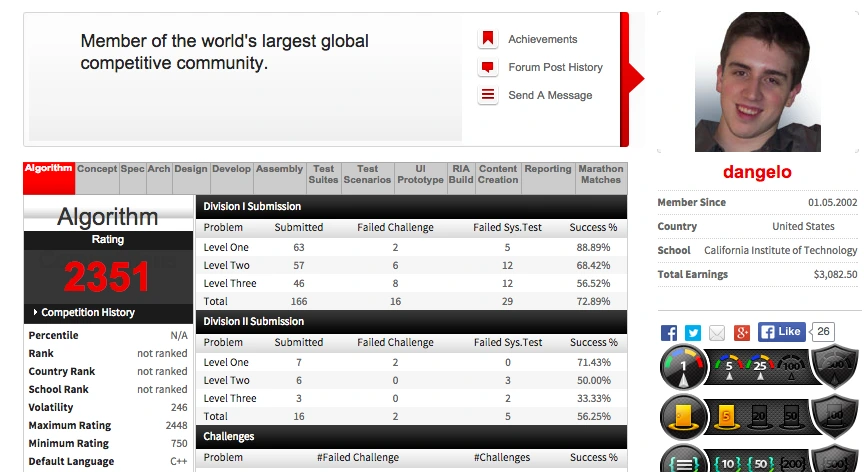Click the black top hat badge numbered 50
The height and width of the screenshot is (472, 864).
click(x=791, y=417)
